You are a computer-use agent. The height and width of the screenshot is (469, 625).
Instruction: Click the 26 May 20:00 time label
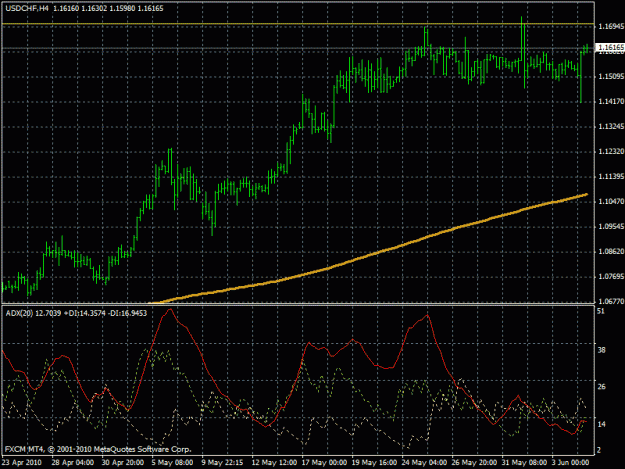click(x=475, y=463)
